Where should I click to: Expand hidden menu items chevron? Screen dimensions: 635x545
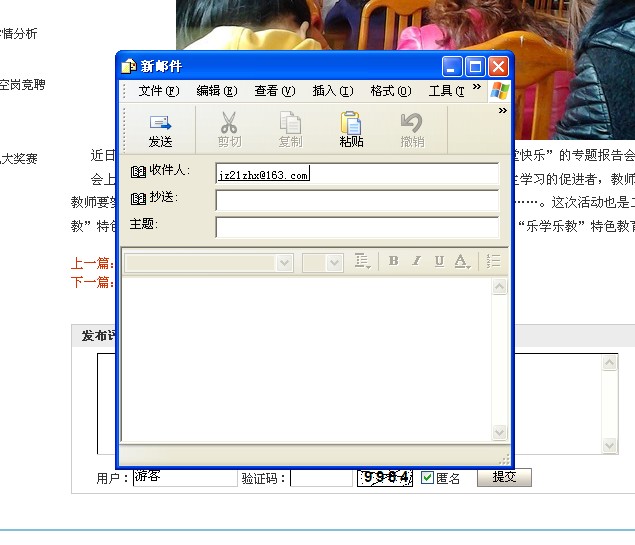click(477, 87)
